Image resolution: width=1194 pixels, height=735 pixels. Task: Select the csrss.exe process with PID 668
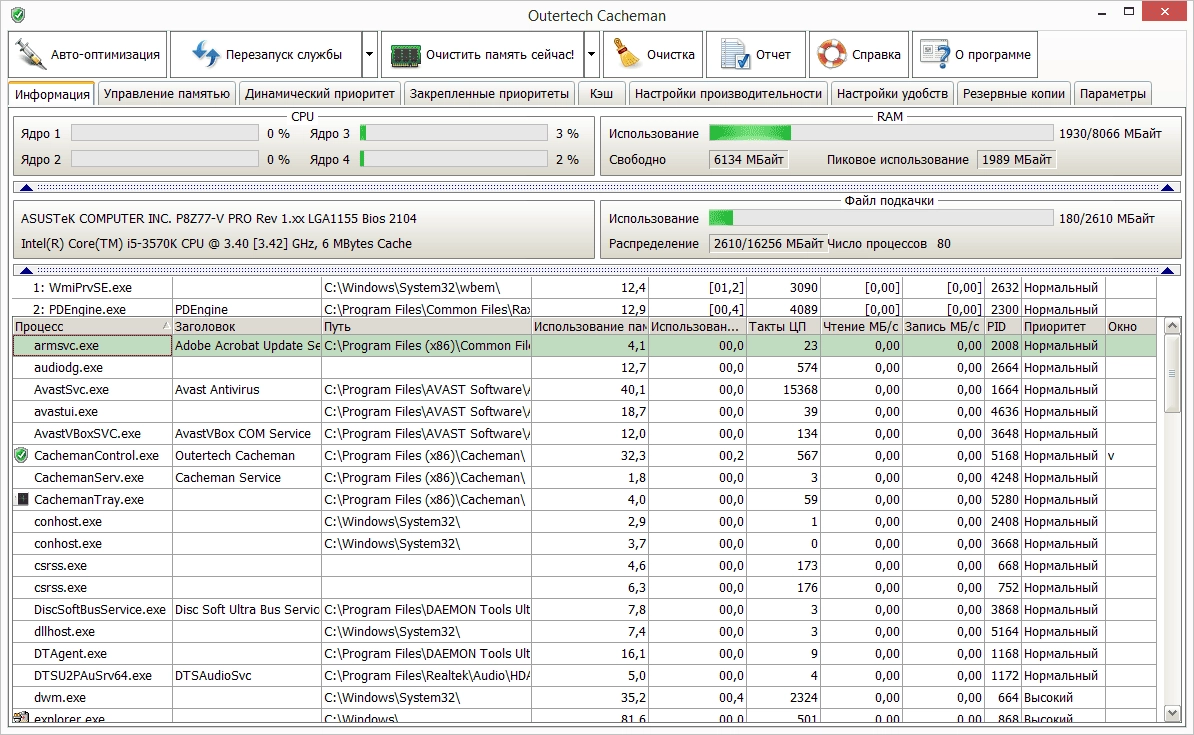pyautogui.click(x=584, y=566)
